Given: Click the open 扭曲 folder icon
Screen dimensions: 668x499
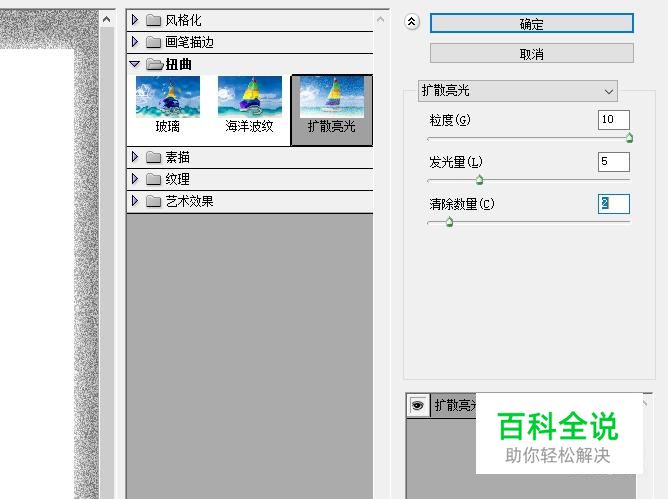Looking at the screenshot, I should point(155,64).
